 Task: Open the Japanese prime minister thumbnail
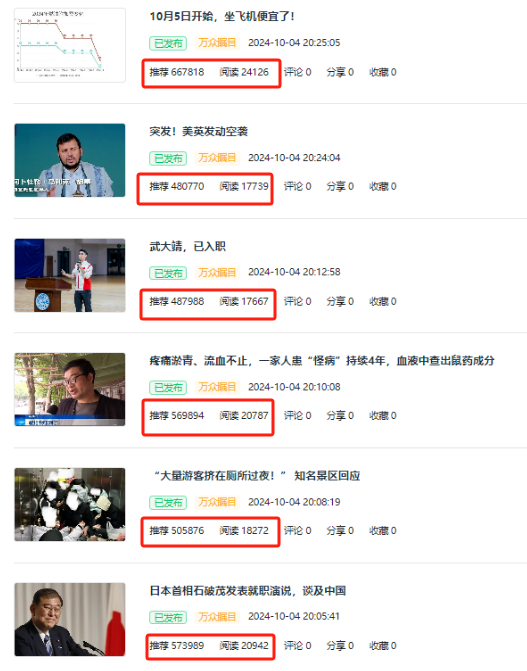(70, 619)
